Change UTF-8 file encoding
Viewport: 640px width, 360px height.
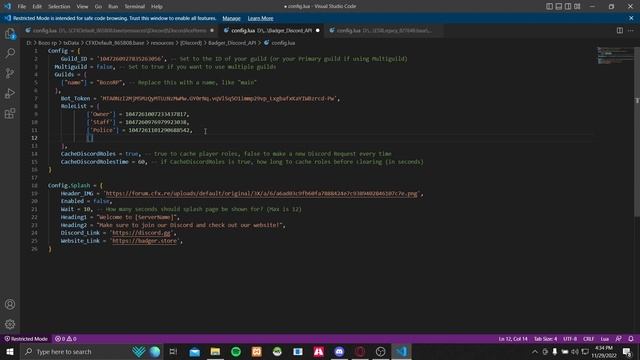pos(570,339)
